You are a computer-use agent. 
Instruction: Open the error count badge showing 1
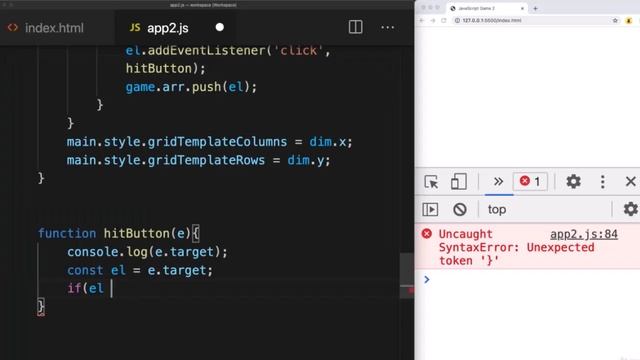[530, 181]
